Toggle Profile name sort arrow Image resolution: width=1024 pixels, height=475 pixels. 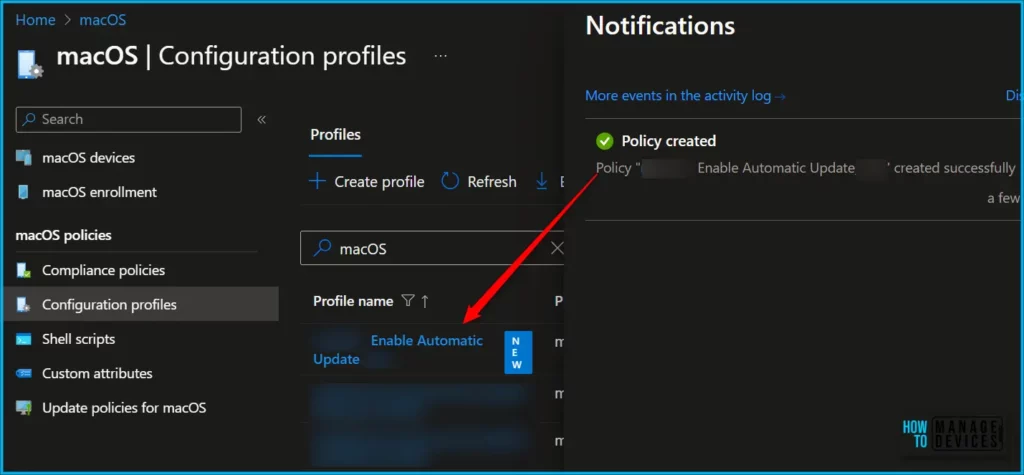[x=425, y=301]
